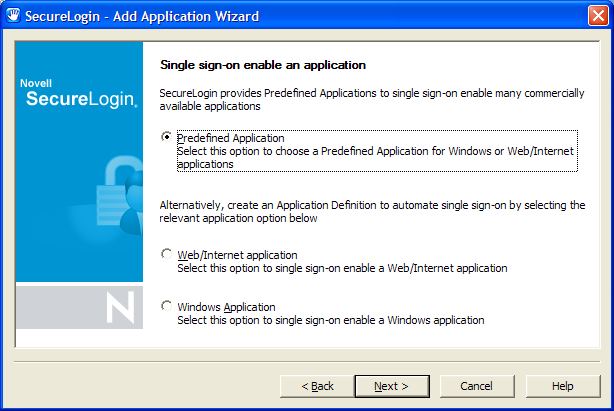
Task: Click the 'Windows Application' label text
Action: (226, 307)
